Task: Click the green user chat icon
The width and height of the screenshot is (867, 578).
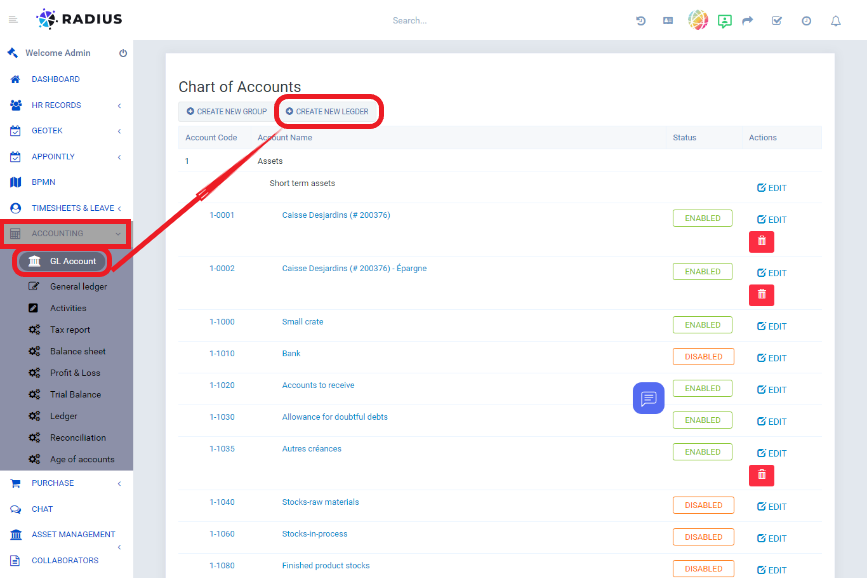Action: (724, 20)
